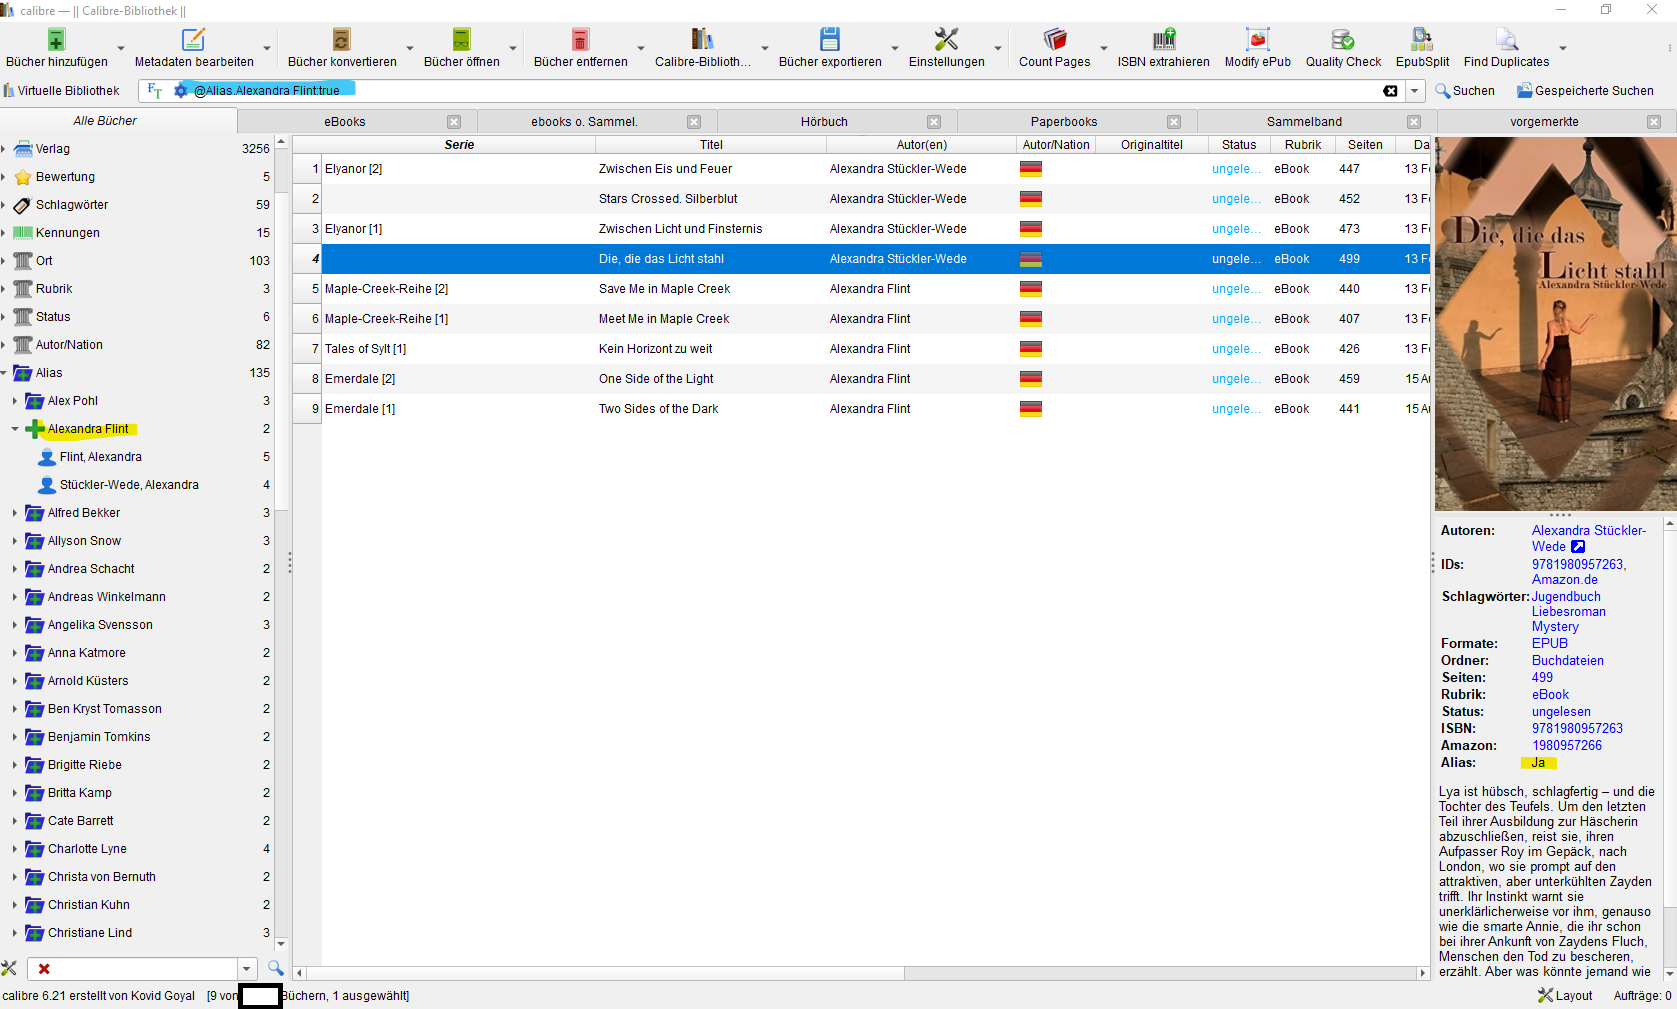Click the book cover image
The width and height of the screenshot is (1677, 1009).
tap(1555, 324)
